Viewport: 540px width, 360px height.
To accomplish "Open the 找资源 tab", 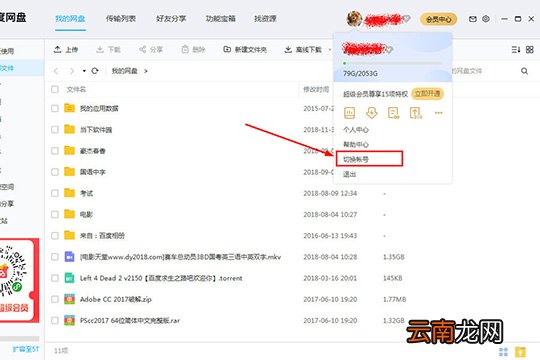I will coord(265,19).
